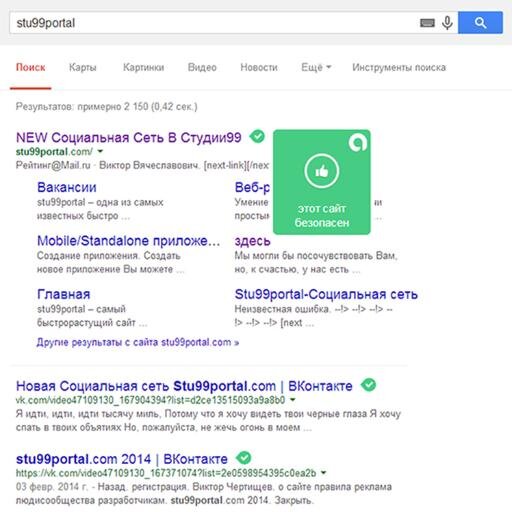Open the здесь sitelink
The image size is (512, 512).
[252, 241]
